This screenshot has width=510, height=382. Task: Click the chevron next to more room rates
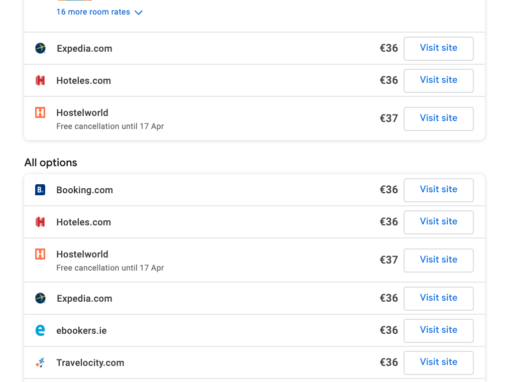pyautogui.click(x=138, y=13)
